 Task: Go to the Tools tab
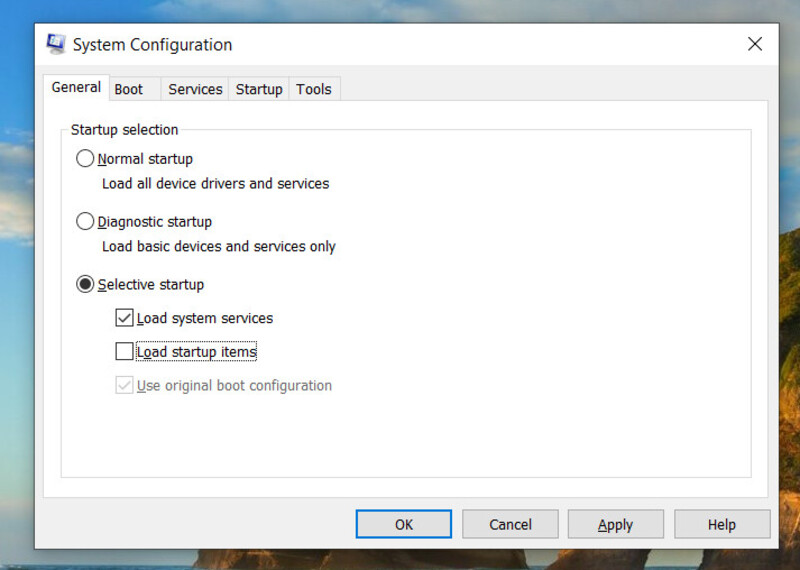pyautogui.click(x=314, y=89)
